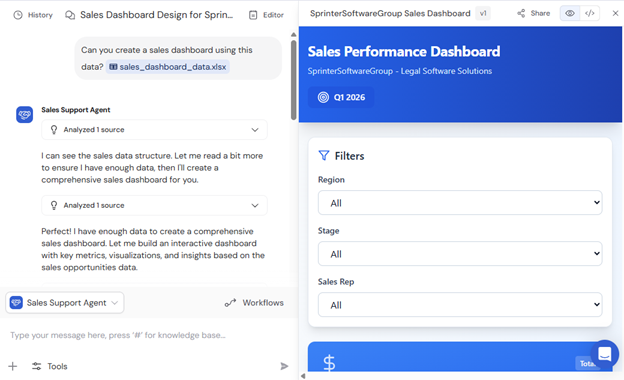
Task: Click the Sales Performance Dashboard heading
Action: [404, 52]
